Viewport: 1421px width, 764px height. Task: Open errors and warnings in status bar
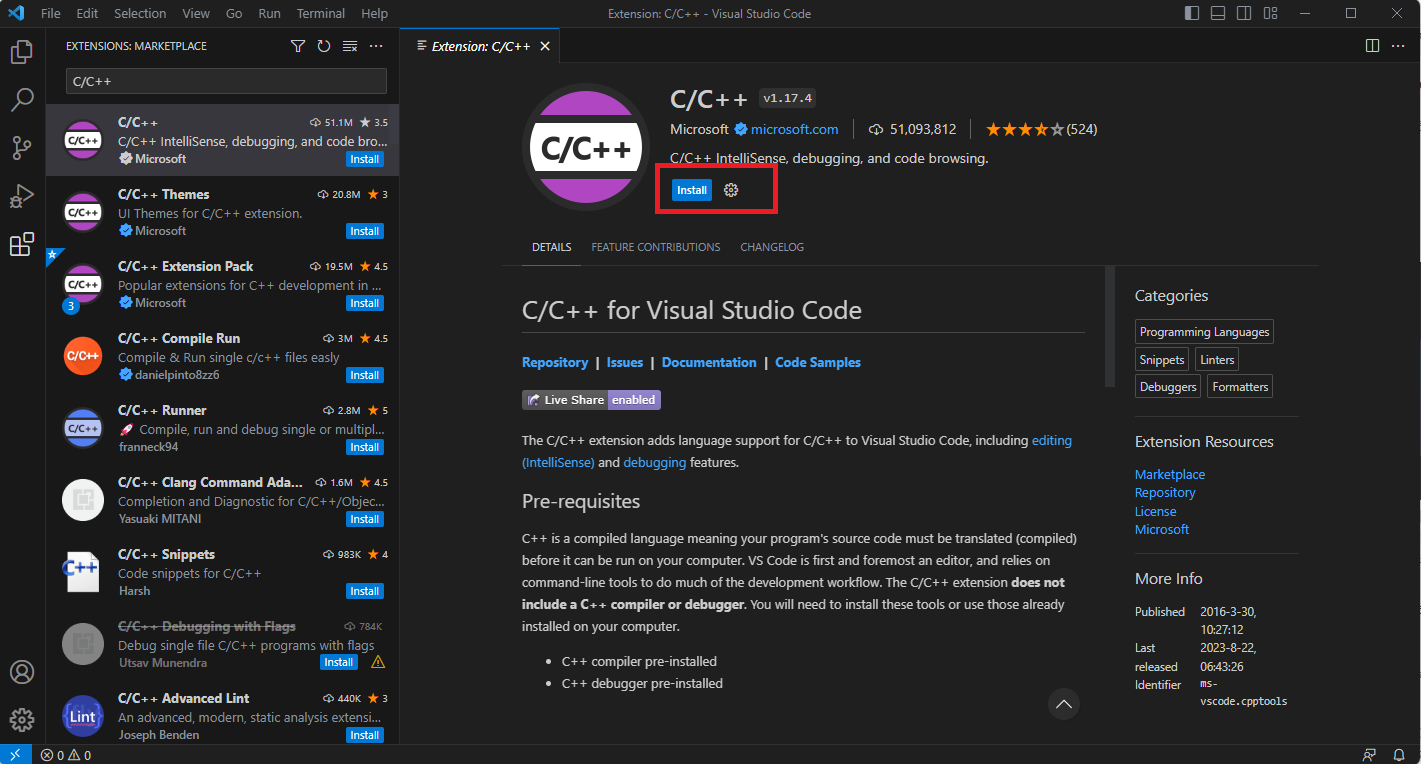click(x=66, y=755)
